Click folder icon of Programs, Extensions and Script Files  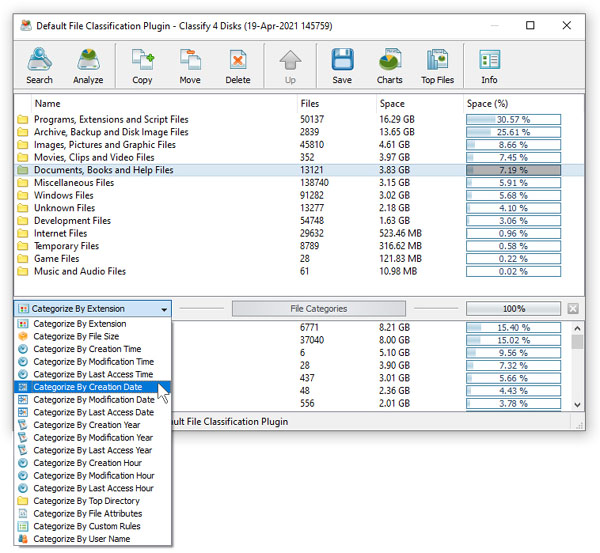pyautogui.click(x=23, y=119)
